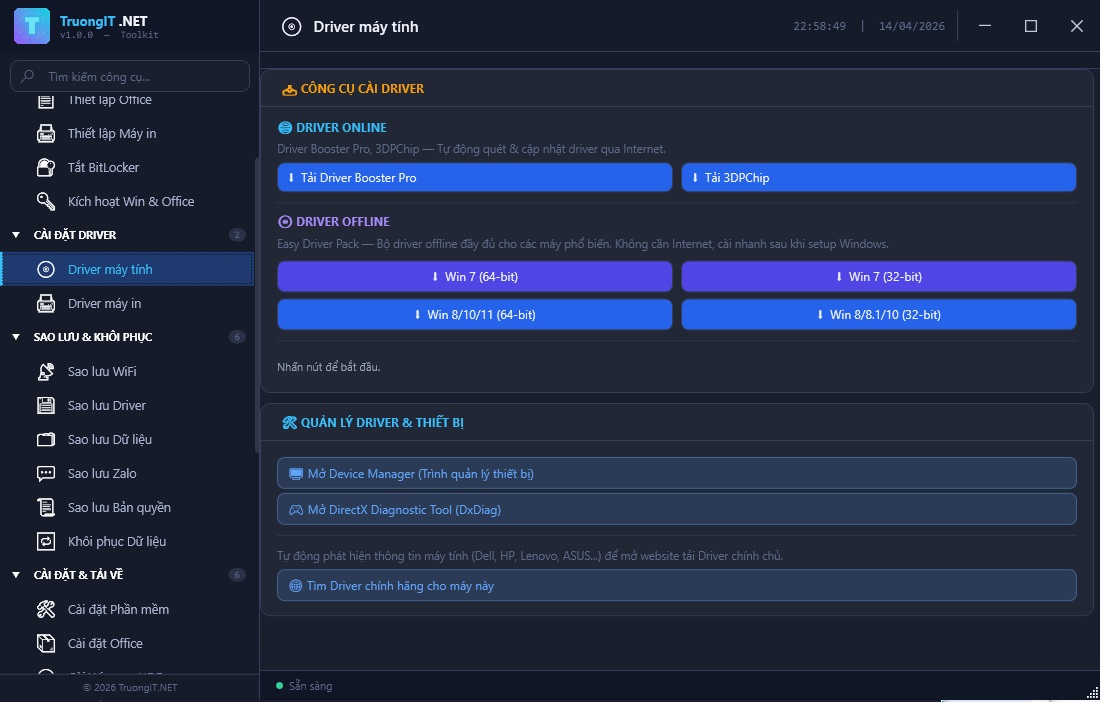Image resolution: width=1101 pixels, height=702 pixels.
Task: Click the Cài đặt Phần mềm tools icon
Action: pos(46,609)
